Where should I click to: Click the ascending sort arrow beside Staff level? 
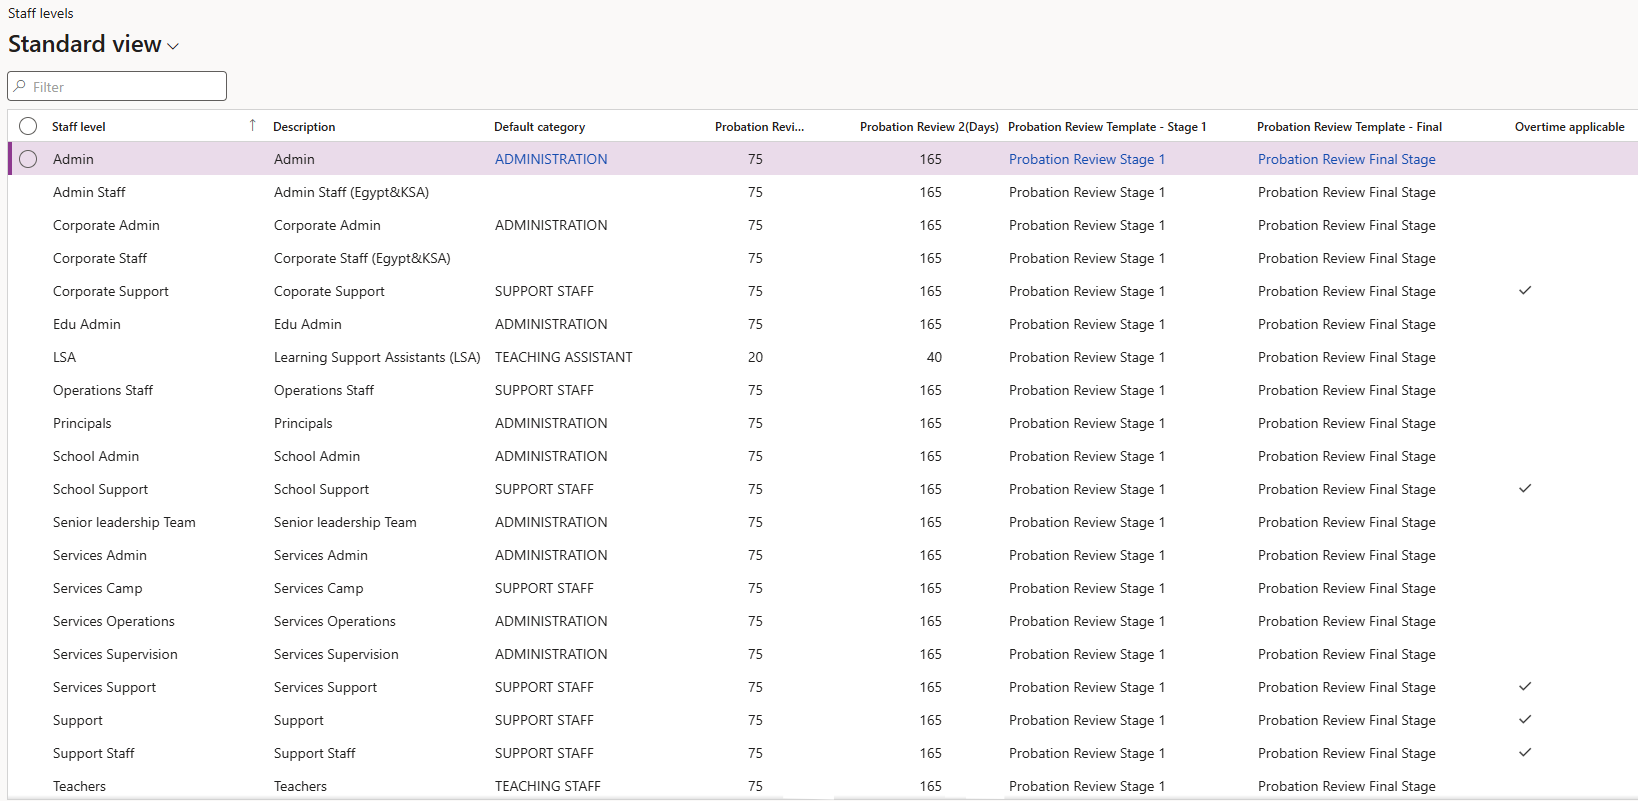[x=252, y=125]
